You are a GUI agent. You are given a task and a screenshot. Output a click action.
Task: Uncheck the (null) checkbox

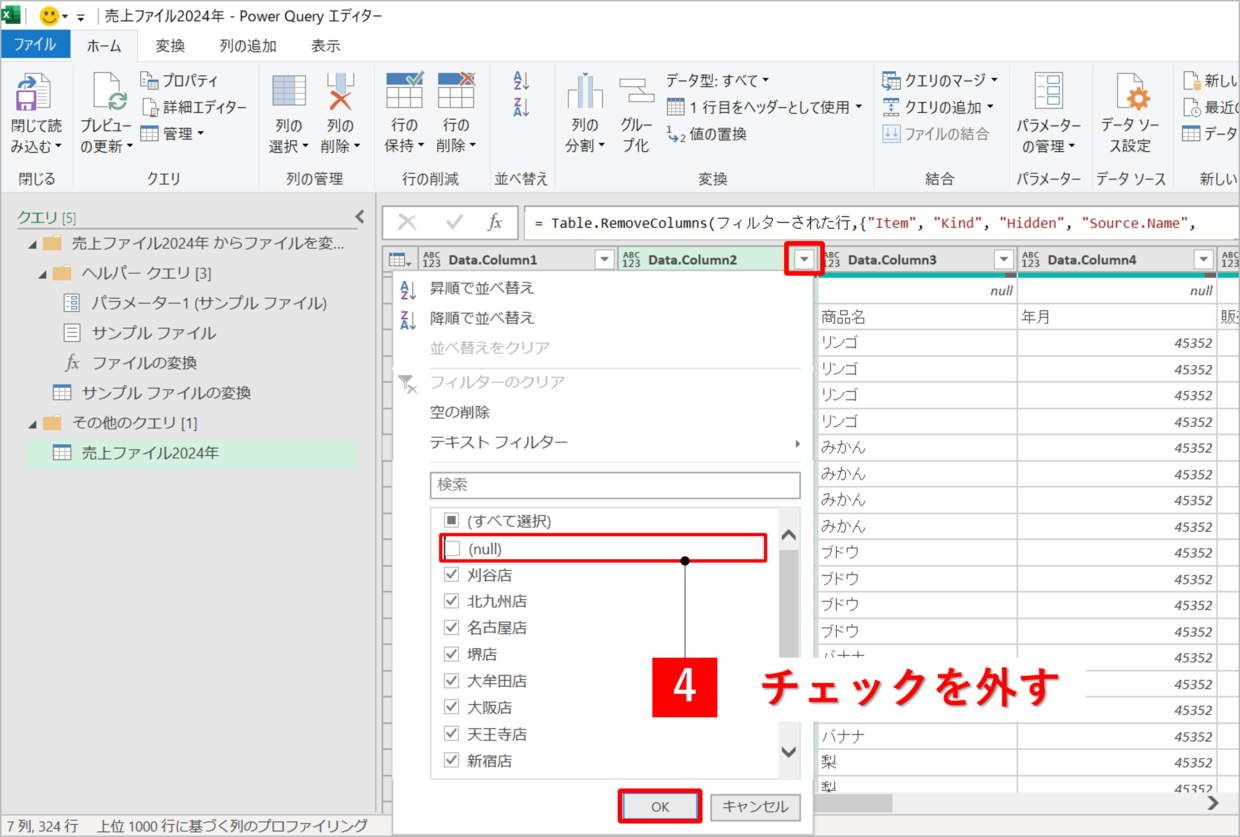(x=453, y=548)
